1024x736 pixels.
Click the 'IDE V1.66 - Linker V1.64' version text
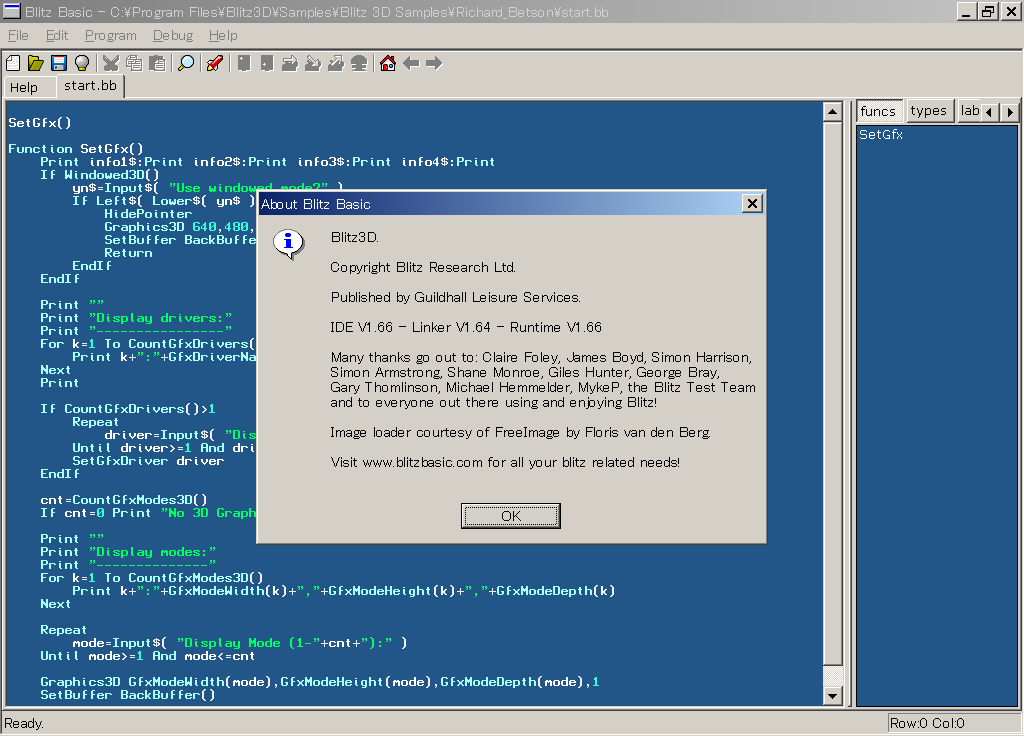[466, 327]
